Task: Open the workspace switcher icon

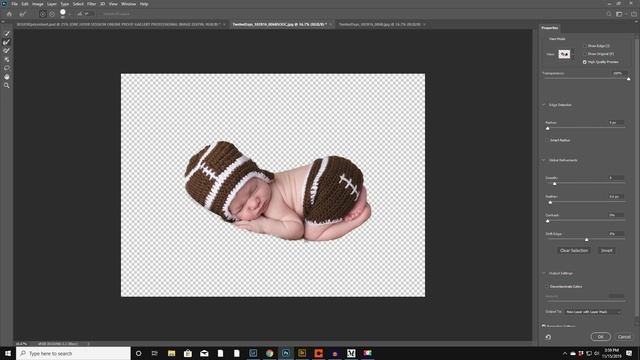Action: click(x=620, y=14)
